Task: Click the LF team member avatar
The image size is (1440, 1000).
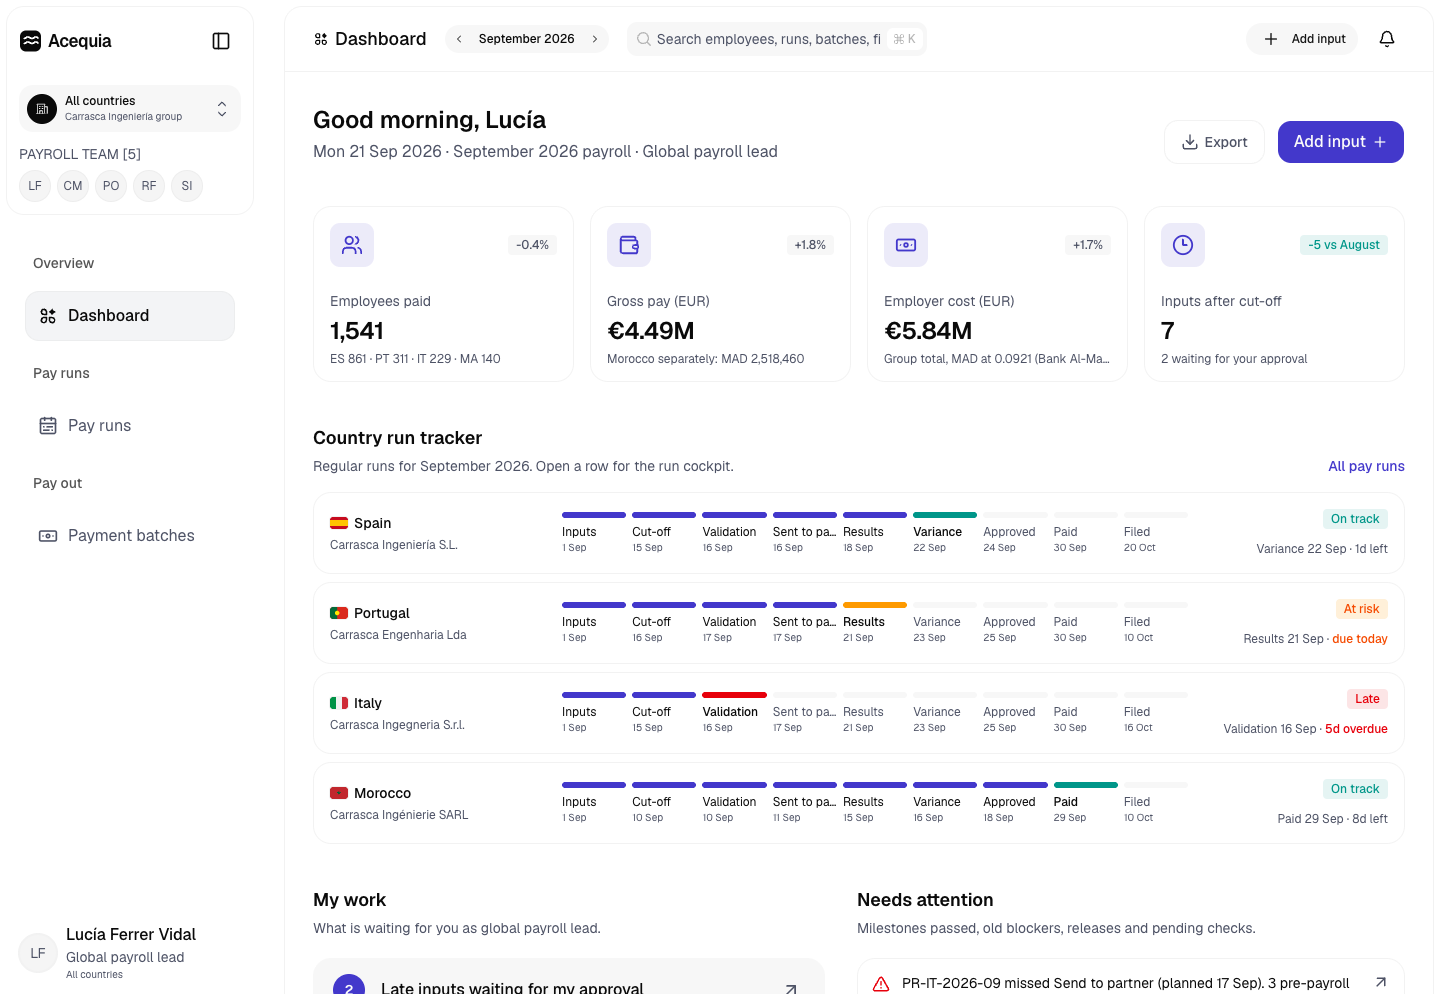Action: click(x=35, y=186)
